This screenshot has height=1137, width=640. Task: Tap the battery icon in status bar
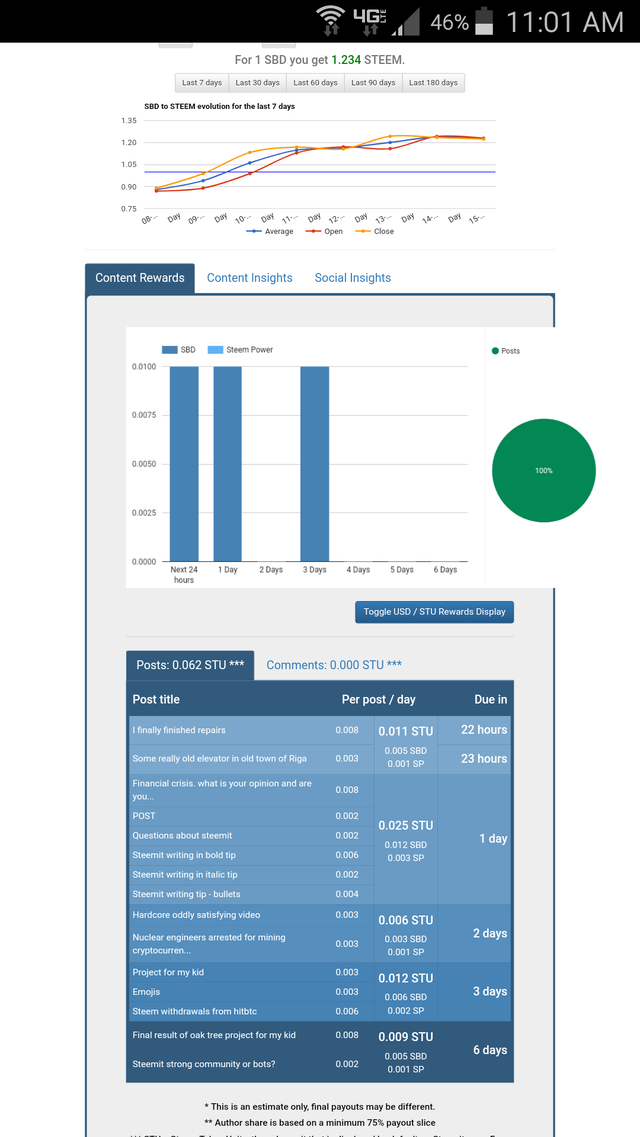pos(484,21)
